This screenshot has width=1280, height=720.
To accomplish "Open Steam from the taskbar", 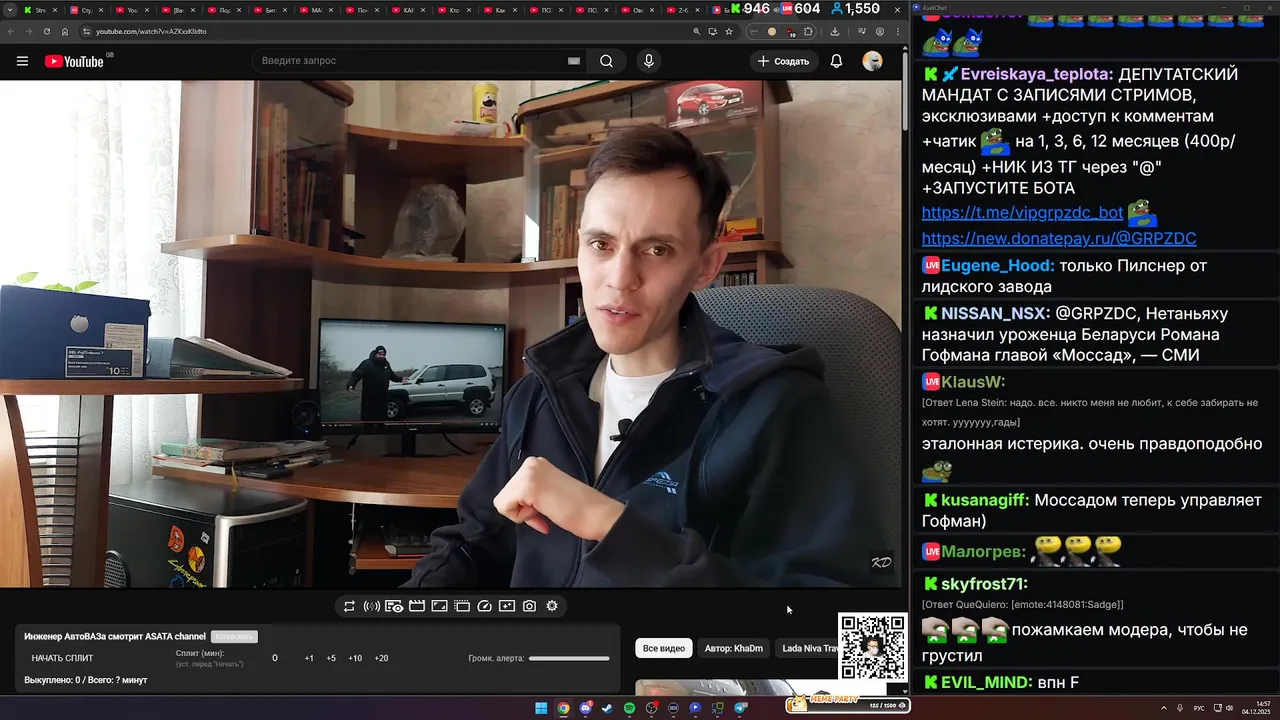I will [x=607, y=708].
